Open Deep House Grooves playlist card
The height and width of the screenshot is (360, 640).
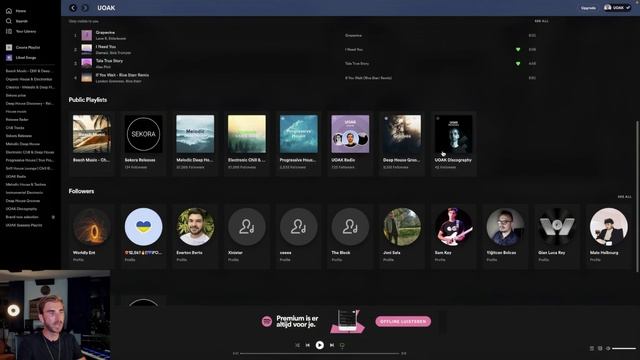[x=402, y=143]
